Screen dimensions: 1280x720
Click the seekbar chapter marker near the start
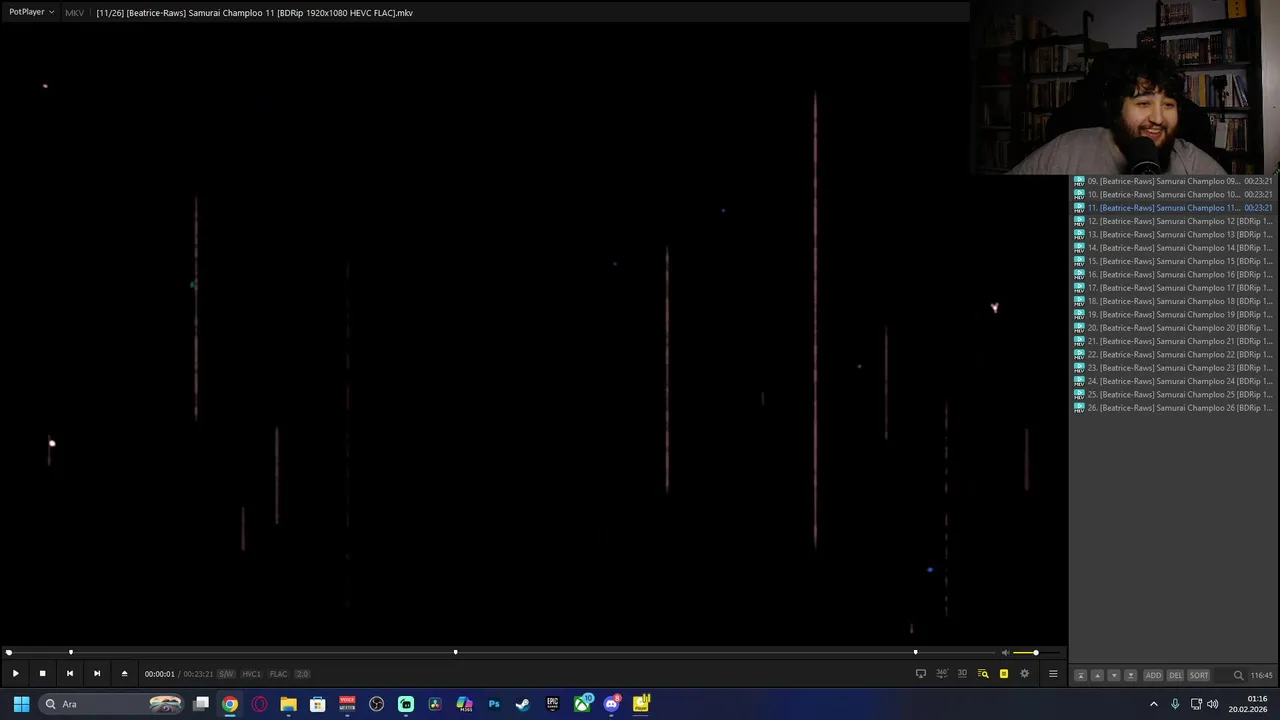point(70,652)
